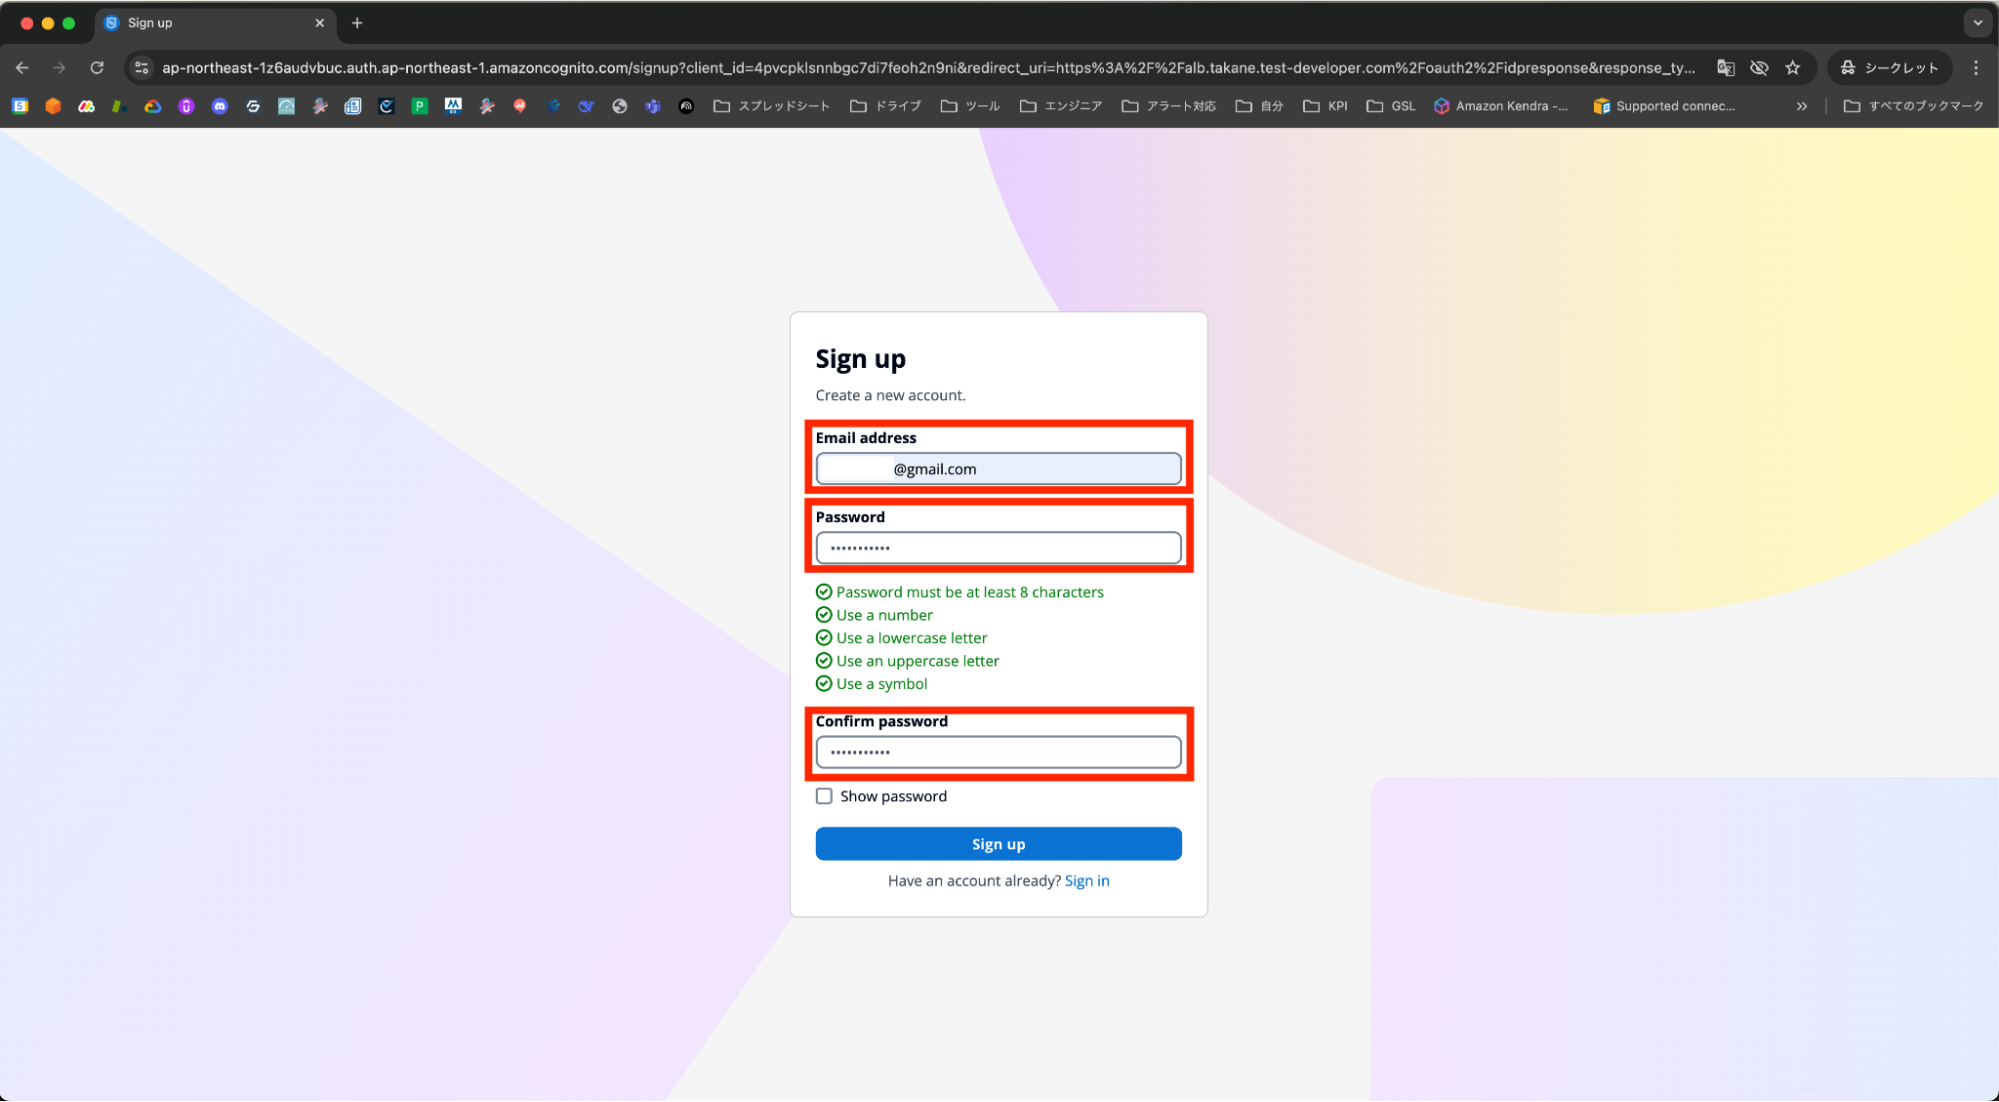The width and height of the screenshot is (1999, 1102).
Task: Click the Google Translate icon in address bar
Action: (1725, 67)
